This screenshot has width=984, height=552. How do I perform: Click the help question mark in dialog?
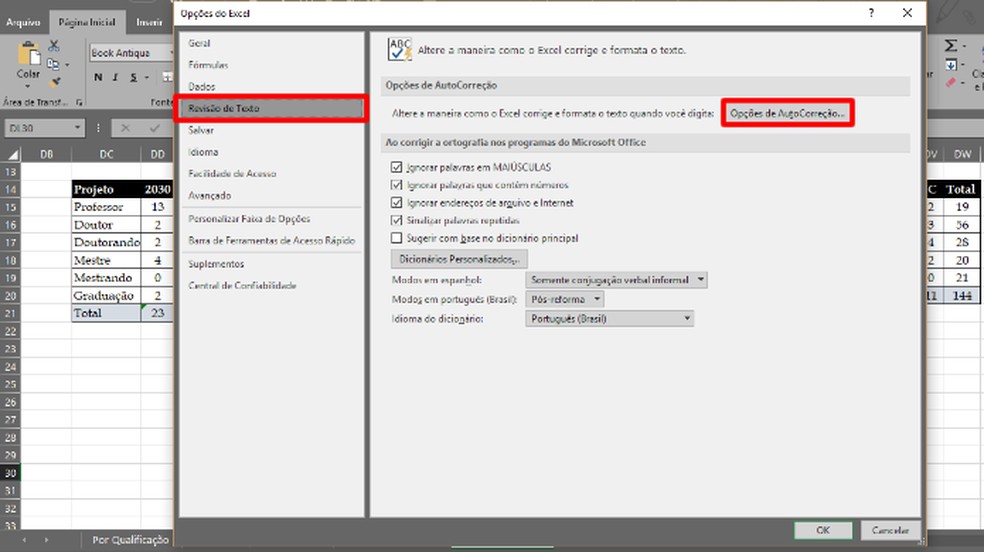[x=871, y=13]
